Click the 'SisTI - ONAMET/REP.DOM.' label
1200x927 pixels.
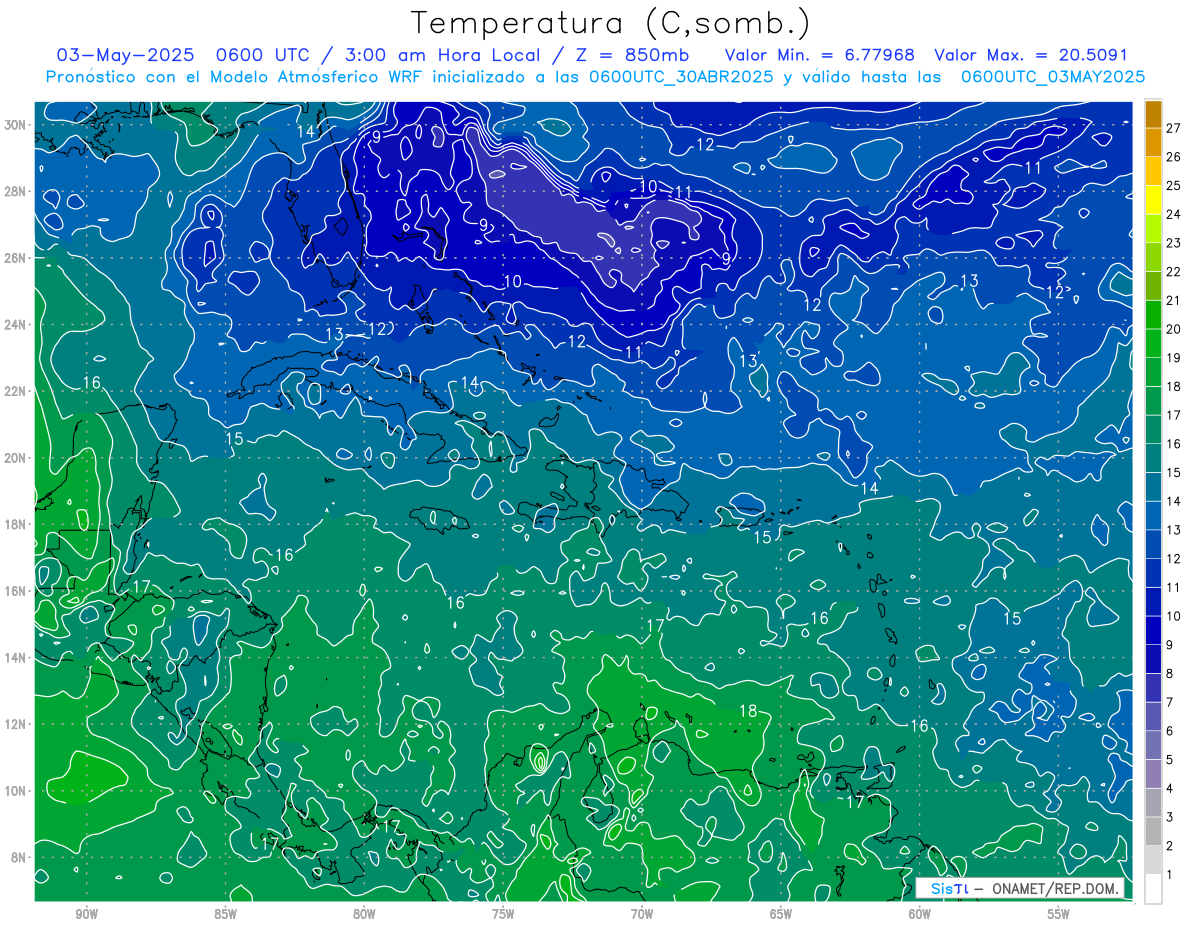pos(1020,888)
